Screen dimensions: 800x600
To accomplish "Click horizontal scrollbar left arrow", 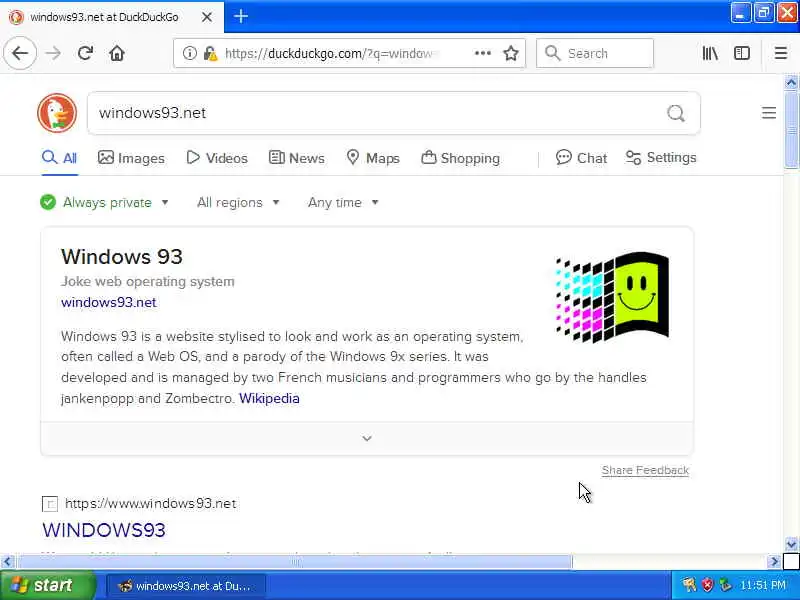I will [7, 562].
